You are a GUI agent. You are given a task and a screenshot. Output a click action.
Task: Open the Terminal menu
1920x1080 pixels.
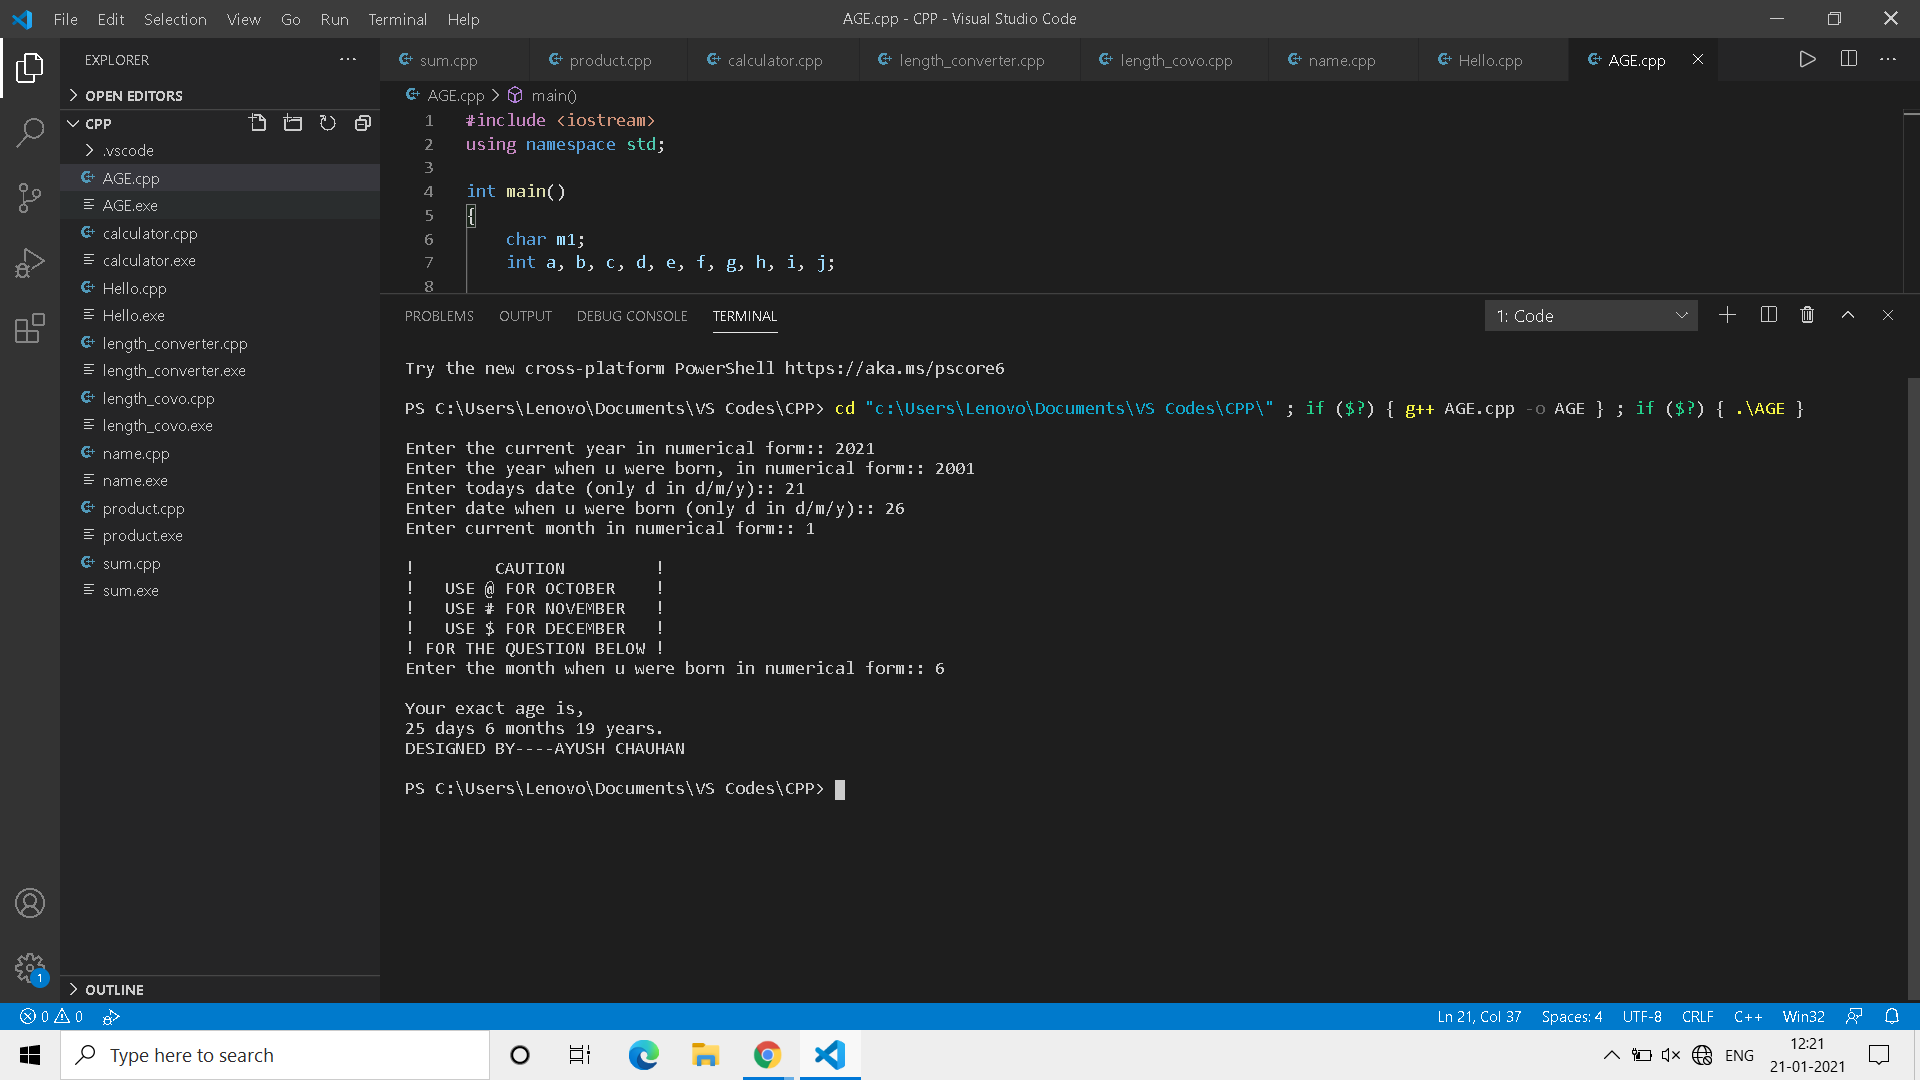pos(397,19)
